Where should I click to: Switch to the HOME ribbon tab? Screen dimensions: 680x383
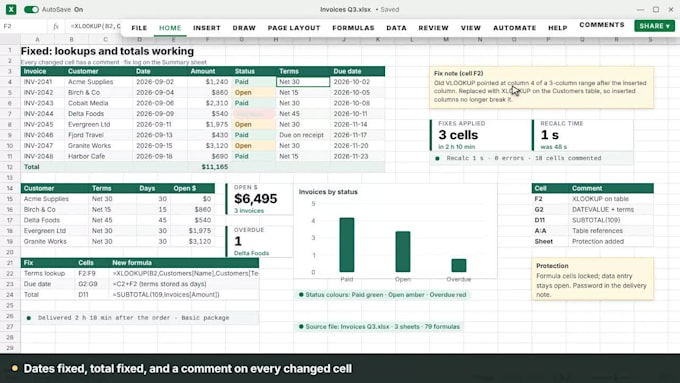[170, 28]
